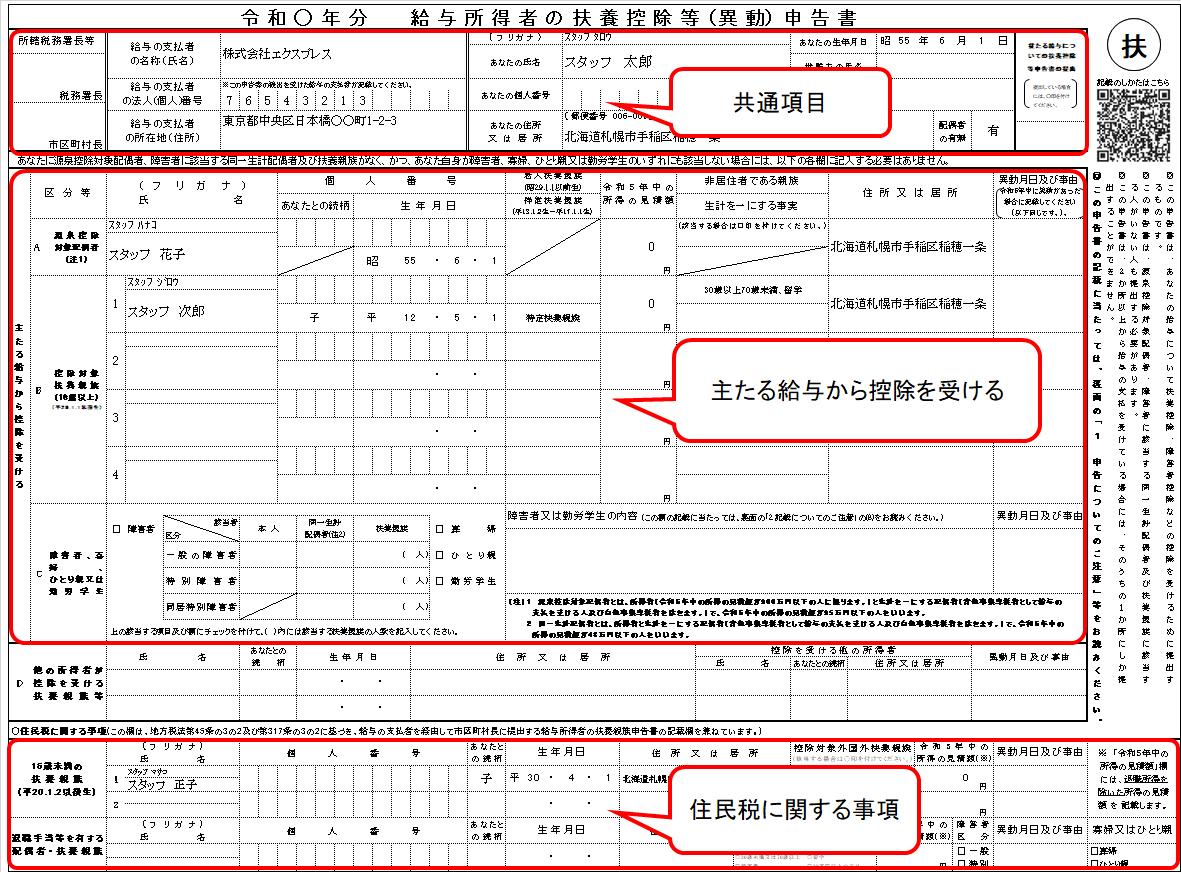Screen dimensions: 1181x872
Task: Click the circled 扶 mark
Action: tap(1134, 45)
